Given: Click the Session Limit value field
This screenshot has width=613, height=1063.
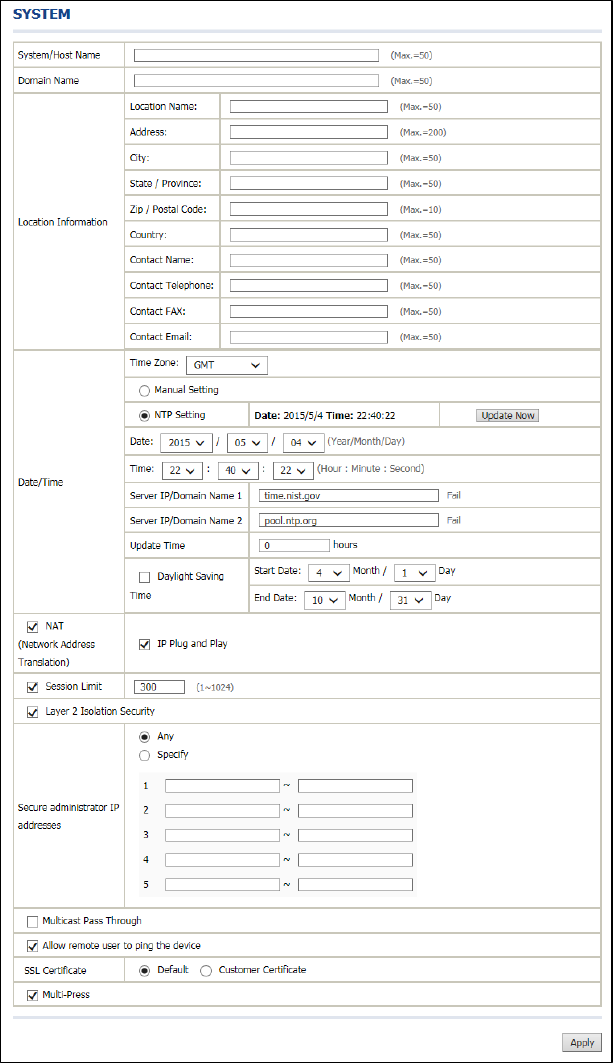Looking at the screenshot, I should pos(159,687).
